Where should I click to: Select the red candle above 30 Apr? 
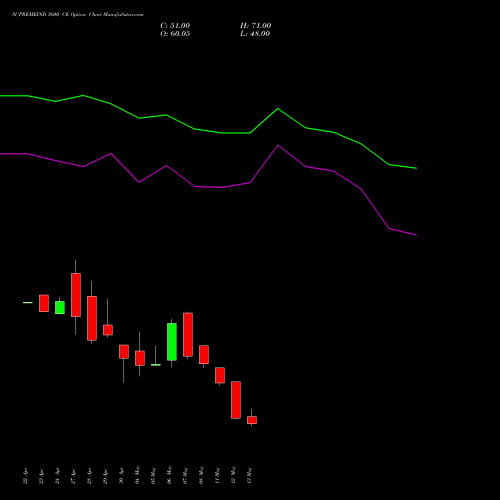[x=124, y=352]
